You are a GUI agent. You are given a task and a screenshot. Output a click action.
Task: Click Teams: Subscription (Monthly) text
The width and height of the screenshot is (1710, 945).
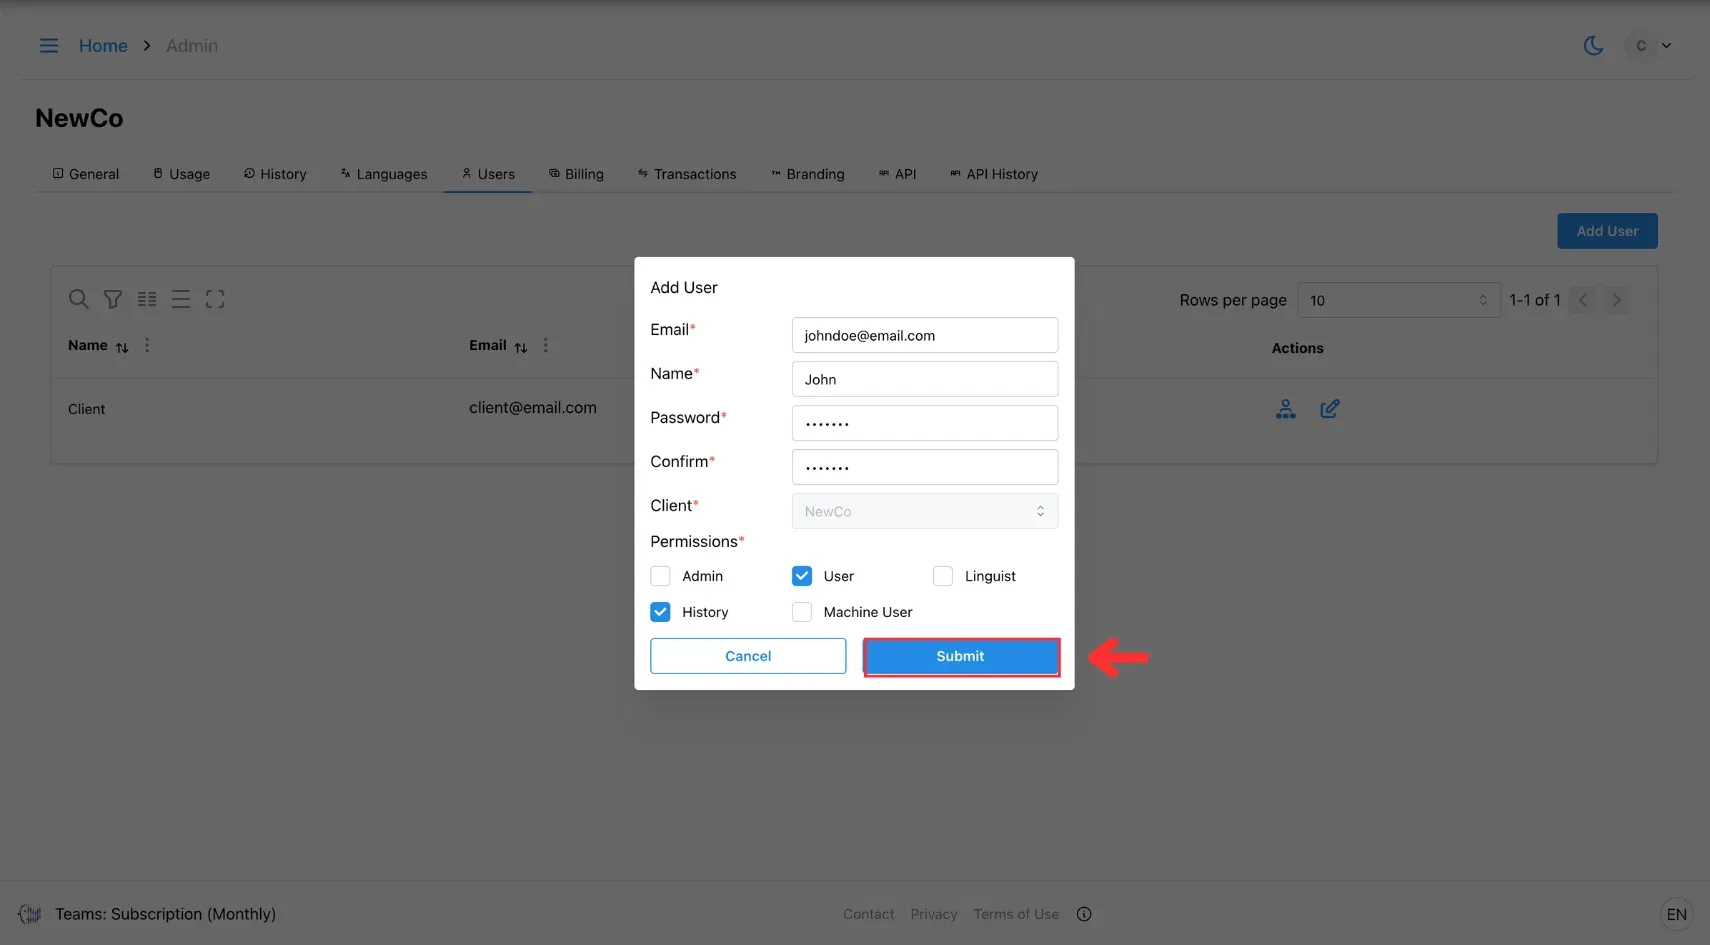166,914
